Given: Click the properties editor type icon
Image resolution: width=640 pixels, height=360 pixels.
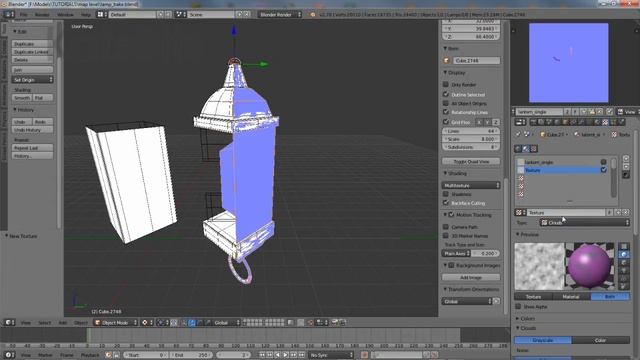Looking at the screenshot, I should pos(520,122).
